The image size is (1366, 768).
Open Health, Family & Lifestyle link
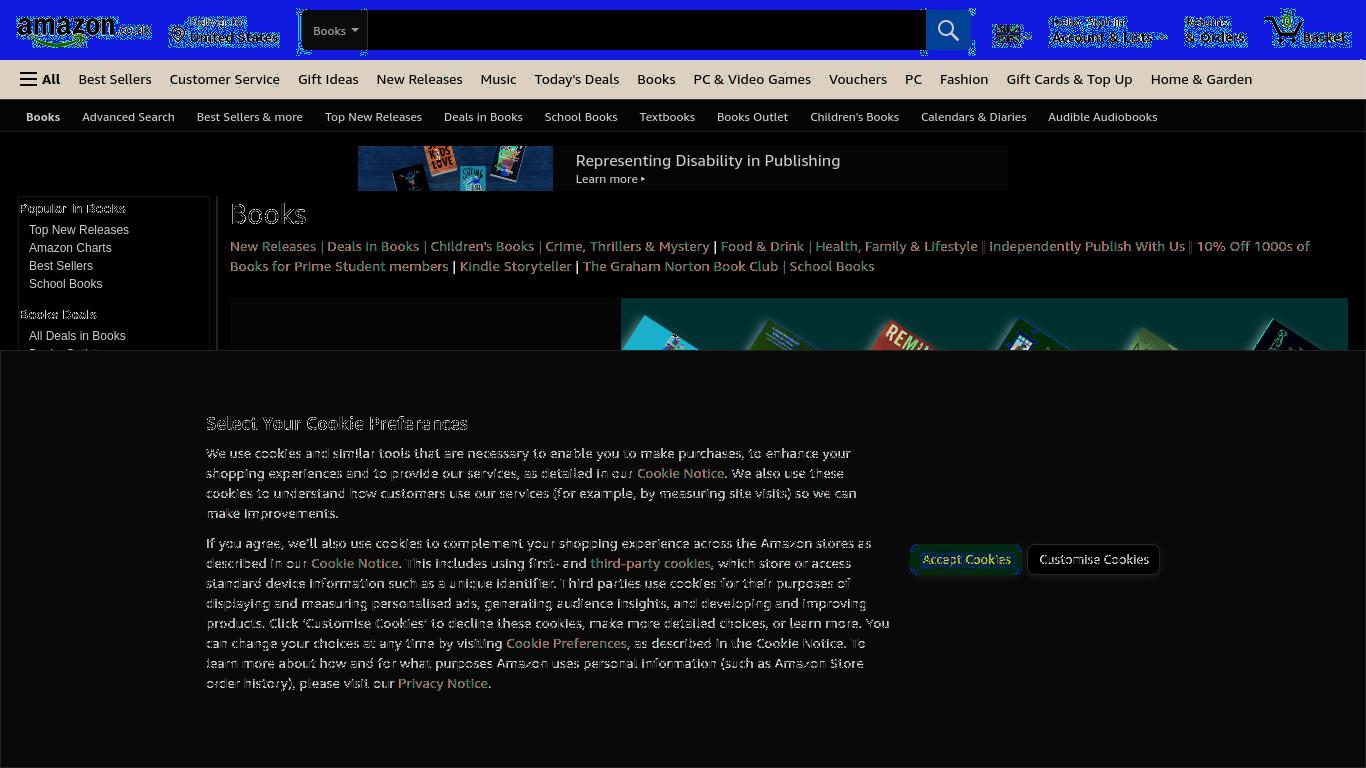896,246
